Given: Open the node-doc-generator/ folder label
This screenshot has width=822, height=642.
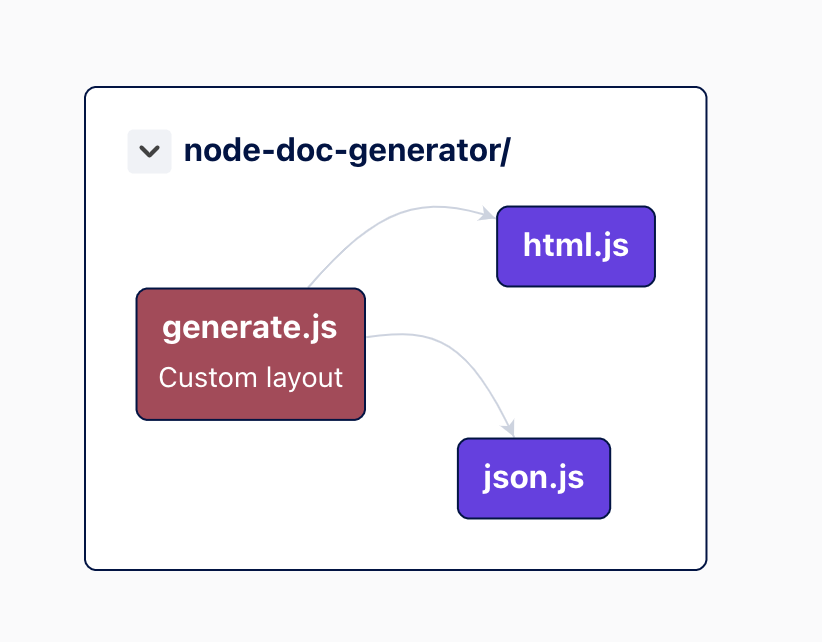Looking at the screenshot, I should click(348, 150).
